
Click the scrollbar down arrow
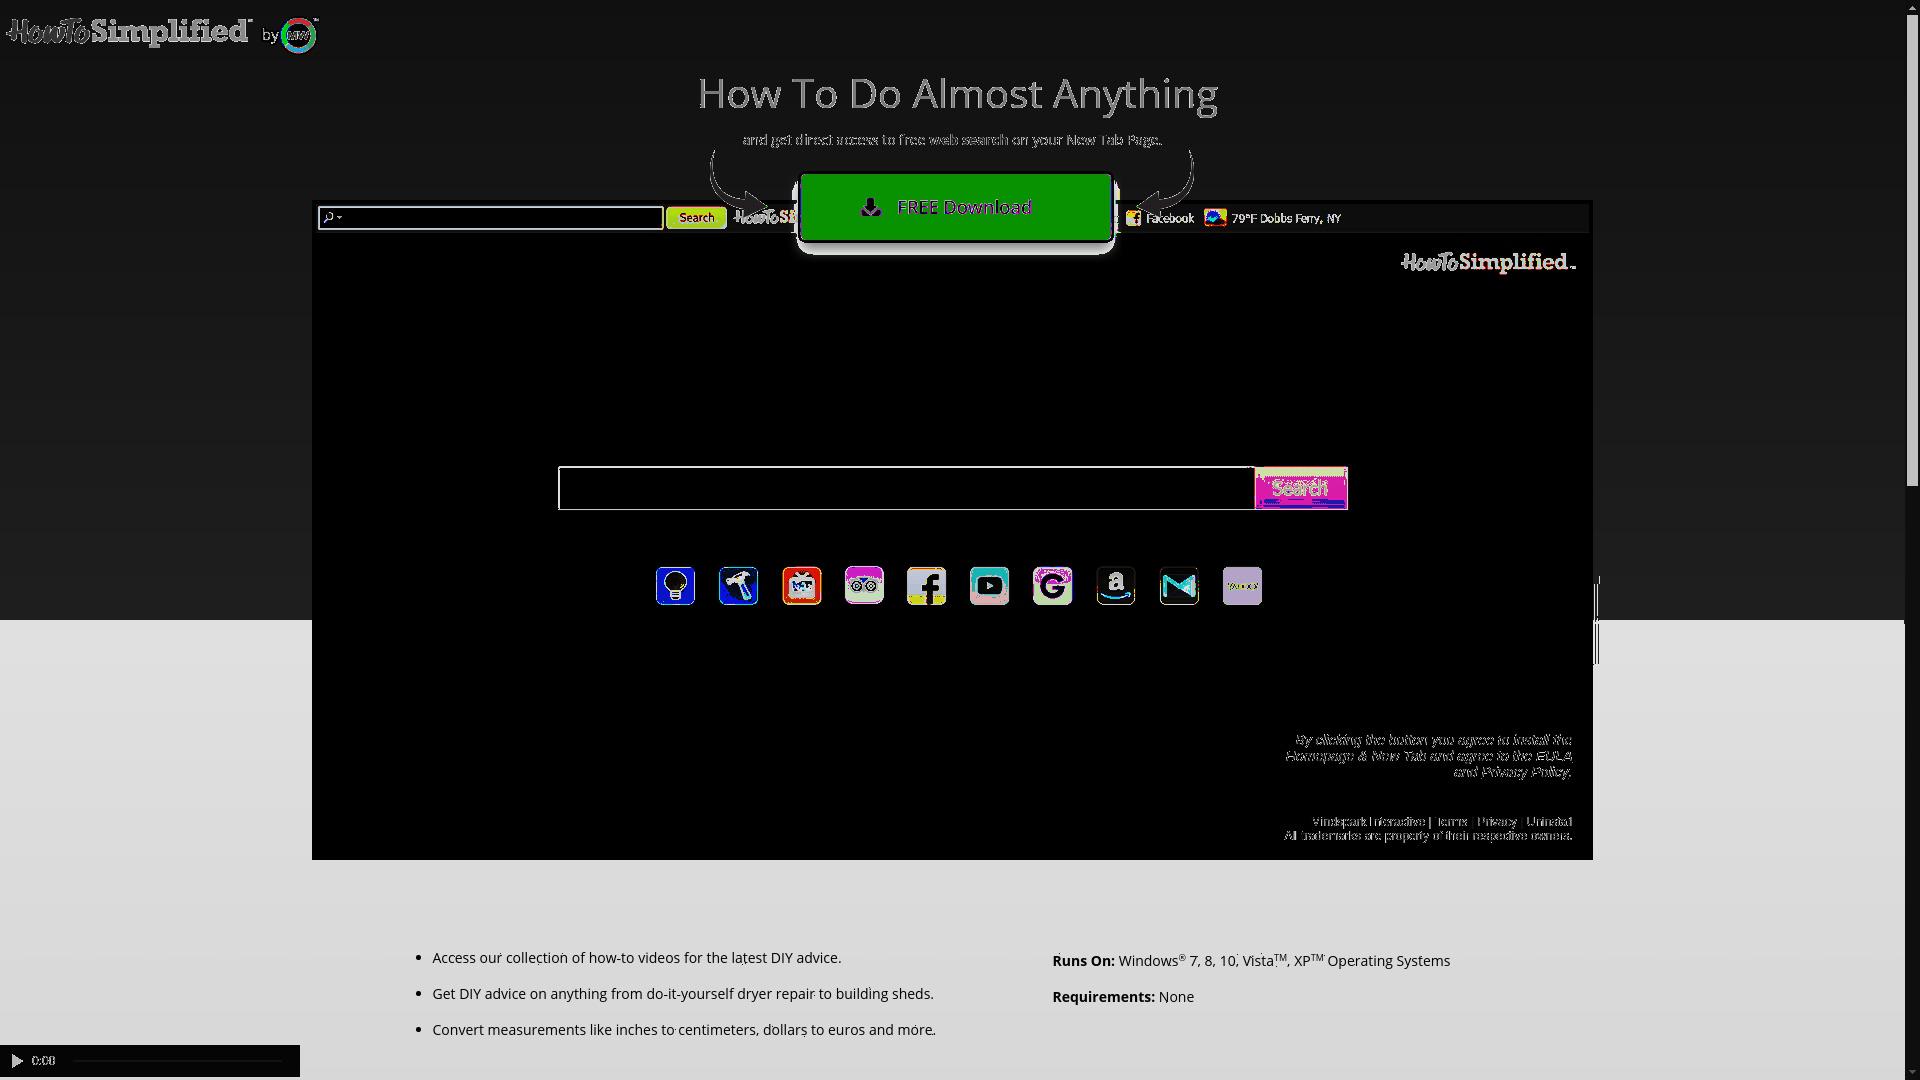click(x=1912, y=1072)
